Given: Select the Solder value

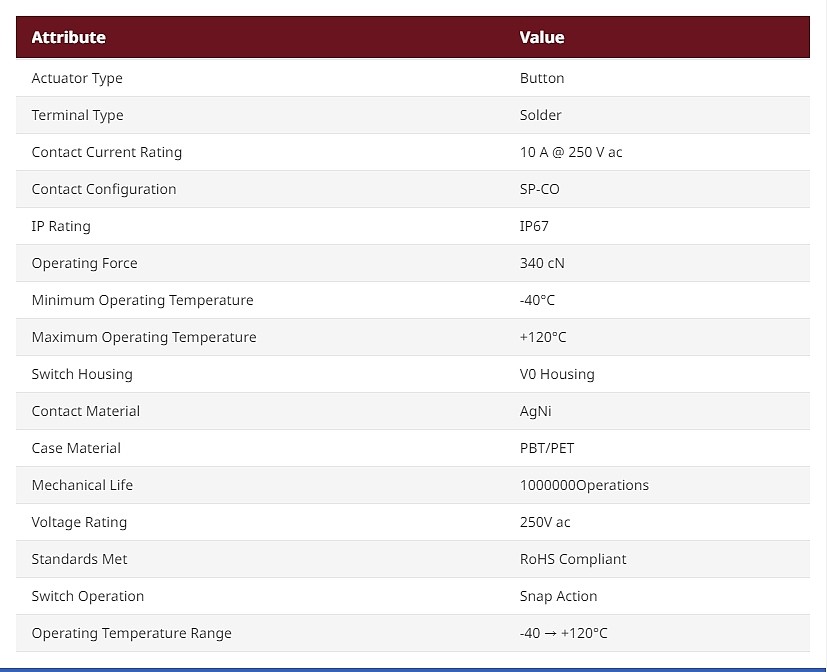Looking at the screenshot, I should [540, 116].
